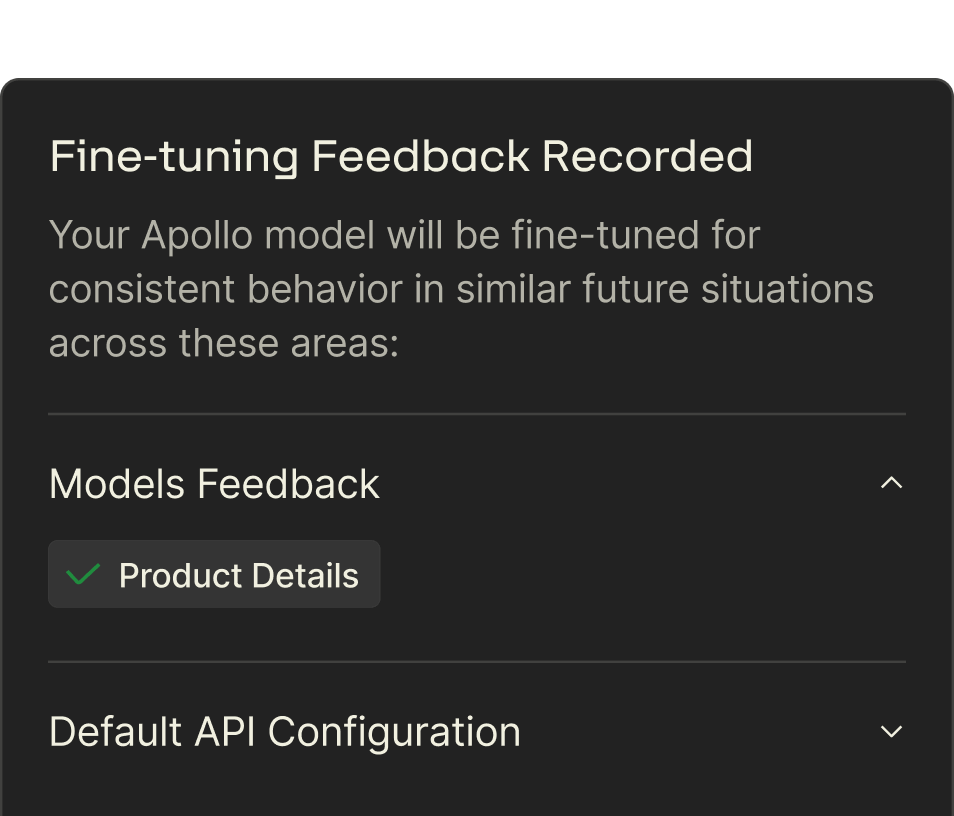Expand the Default API Configuration chevron
Screen dimensions: 954x816
coord(890,732)
